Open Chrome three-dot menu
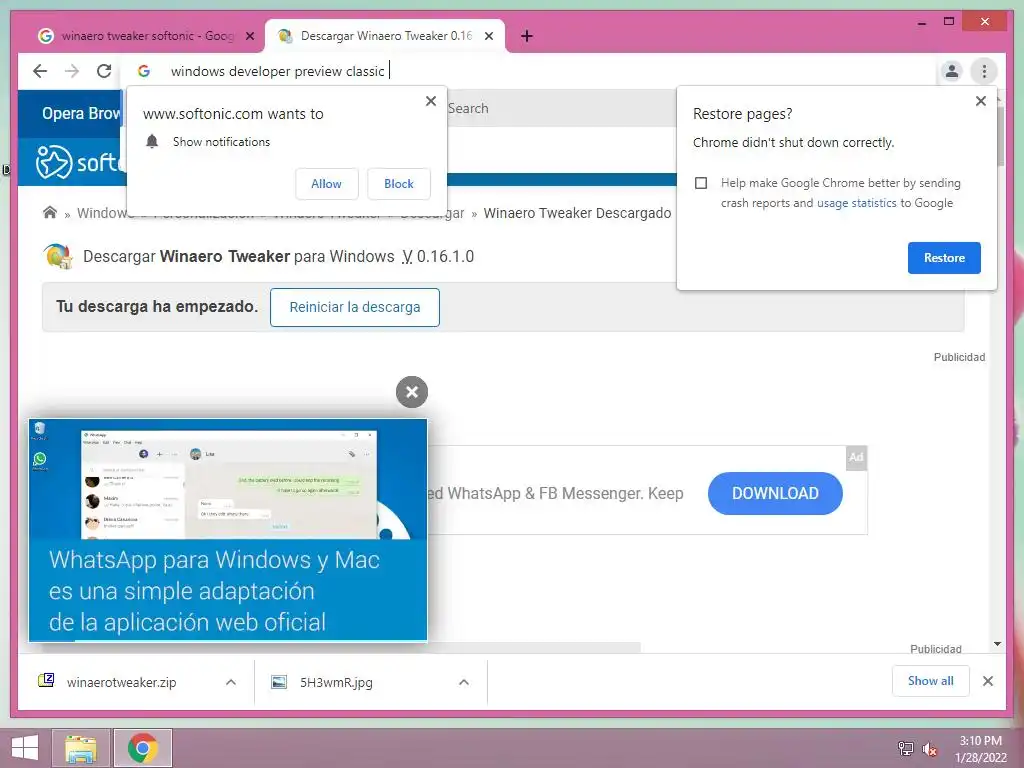This screenshot has height=768, width=1024. (x=984, y=71)
